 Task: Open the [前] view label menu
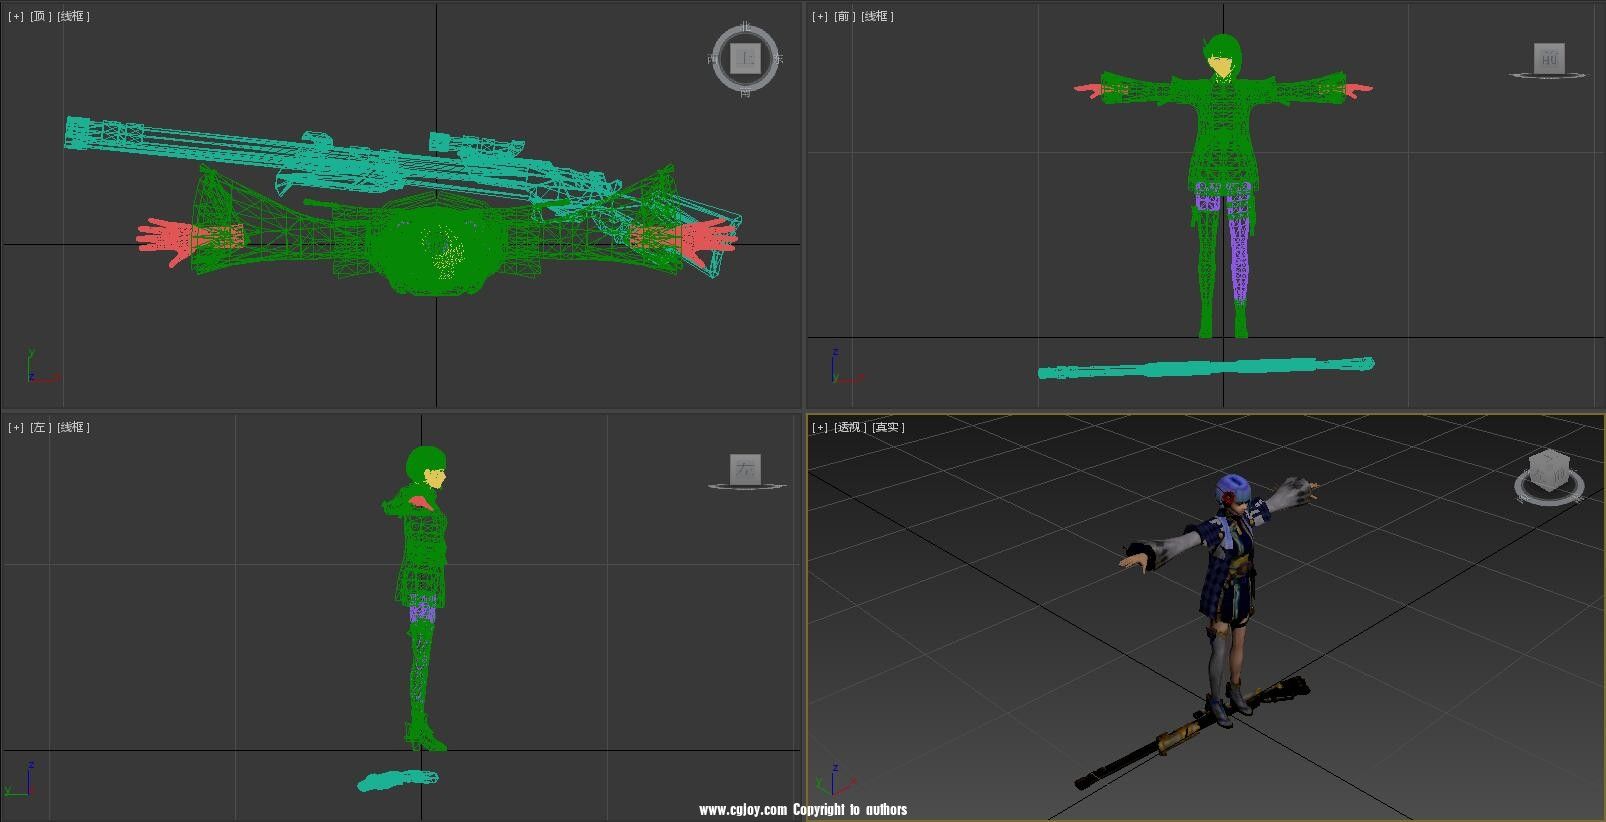(x=844, y=16)
